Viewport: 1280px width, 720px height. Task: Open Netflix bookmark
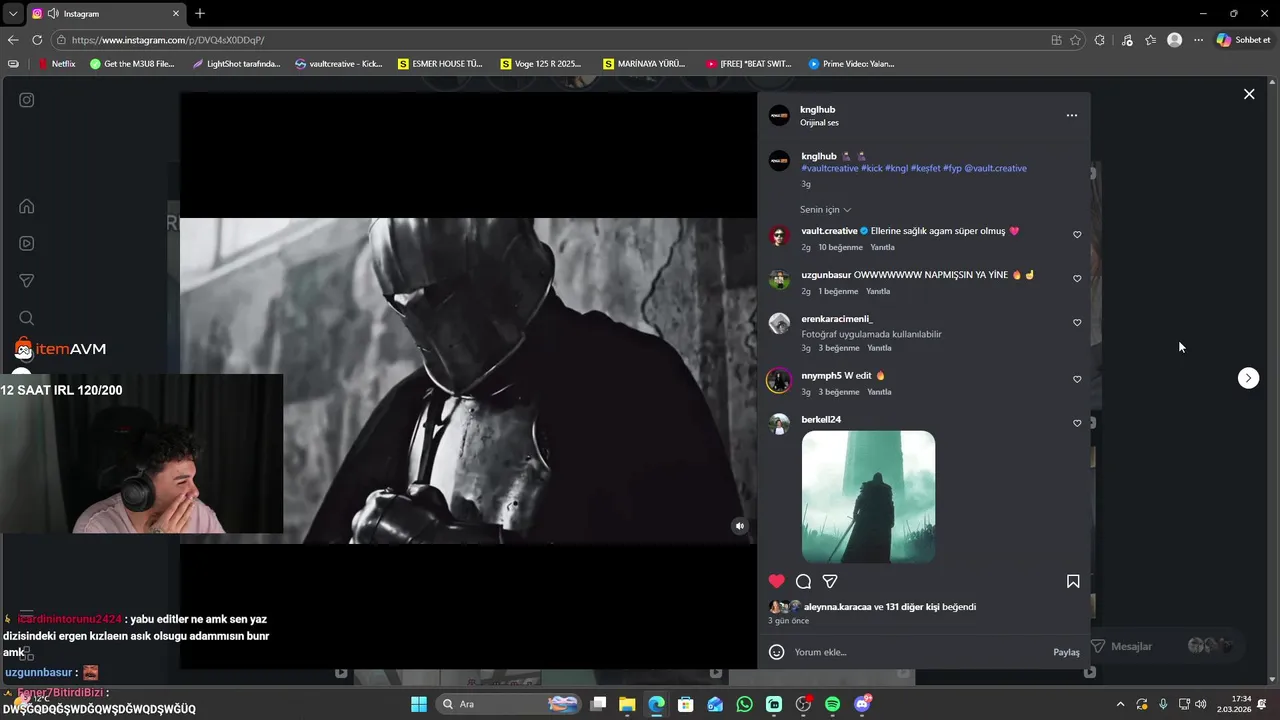coord(57,64)
